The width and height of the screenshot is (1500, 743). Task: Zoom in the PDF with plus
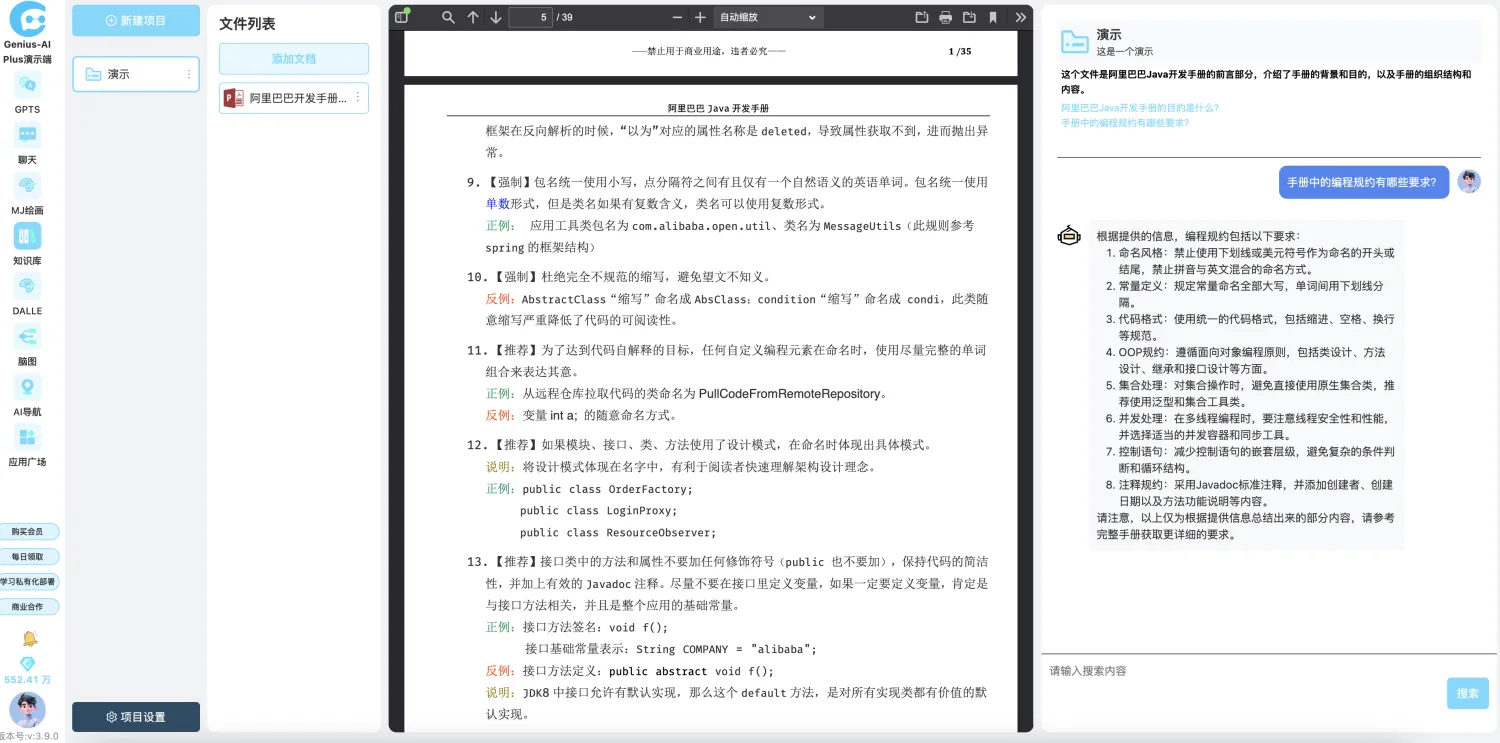700,17
